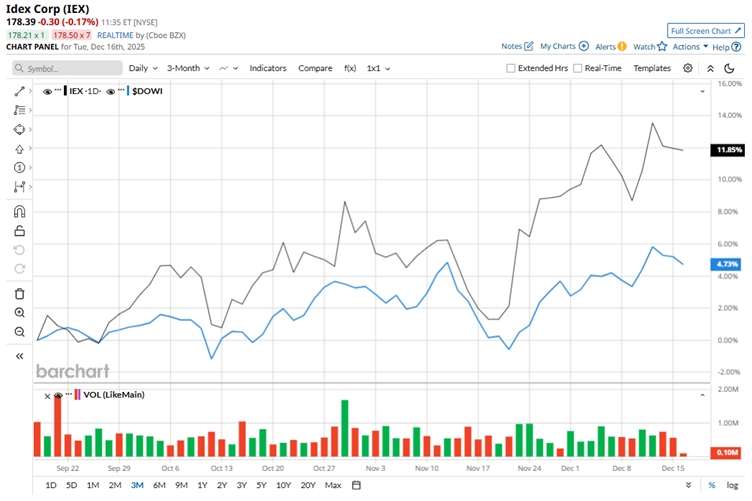This screenshot has height=501, width=752.
Task: Open the Indicators menu
Action: pos(268,68)
